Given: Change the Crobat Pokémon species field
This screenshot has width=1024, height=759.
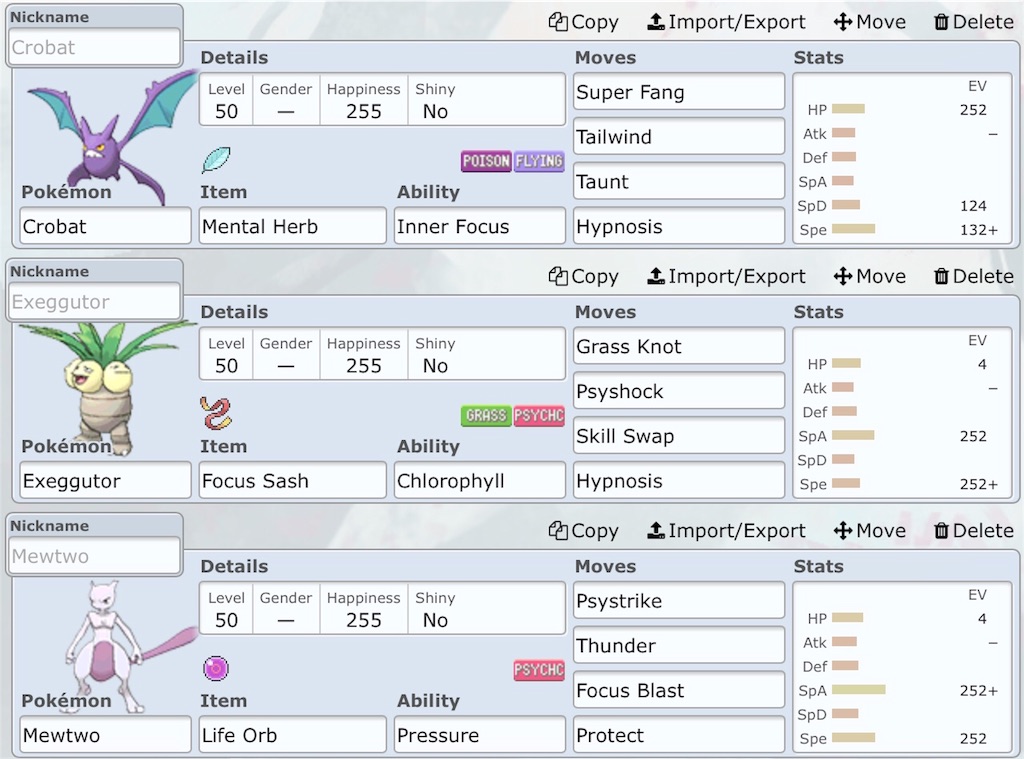Looking at the screenshot, I should [x=105, y=226].
